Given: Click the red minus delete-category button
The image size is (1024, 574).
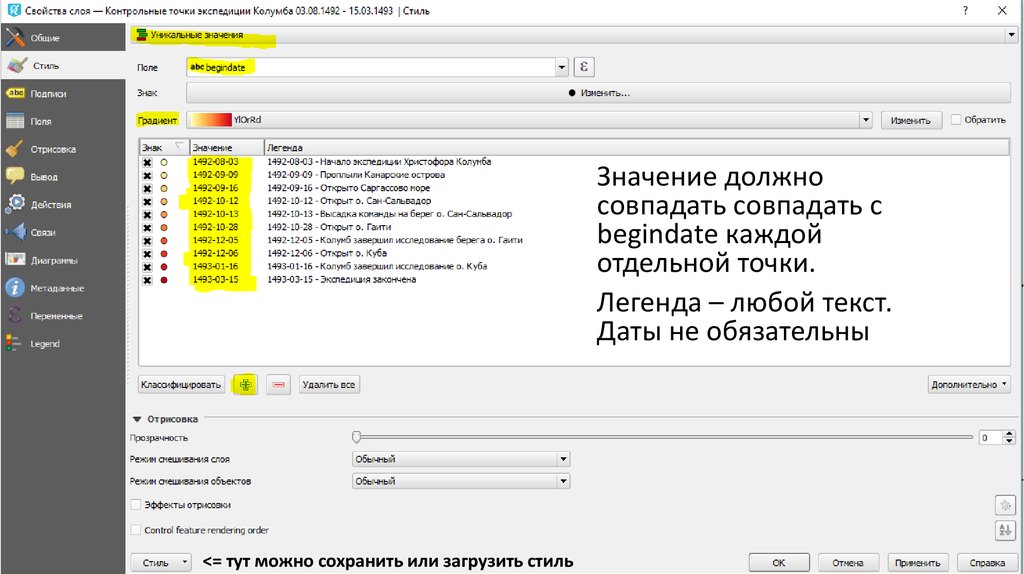Looking at the screenshot, I should pyautogui.click(x=279, y=384).
